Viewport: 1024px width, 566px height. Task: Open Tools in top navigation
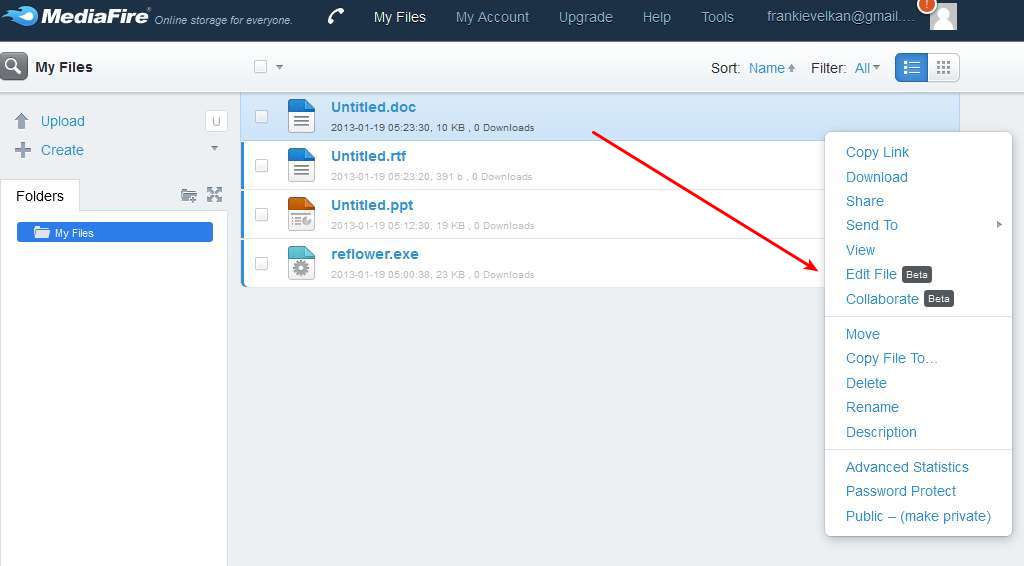click(718, 17)
